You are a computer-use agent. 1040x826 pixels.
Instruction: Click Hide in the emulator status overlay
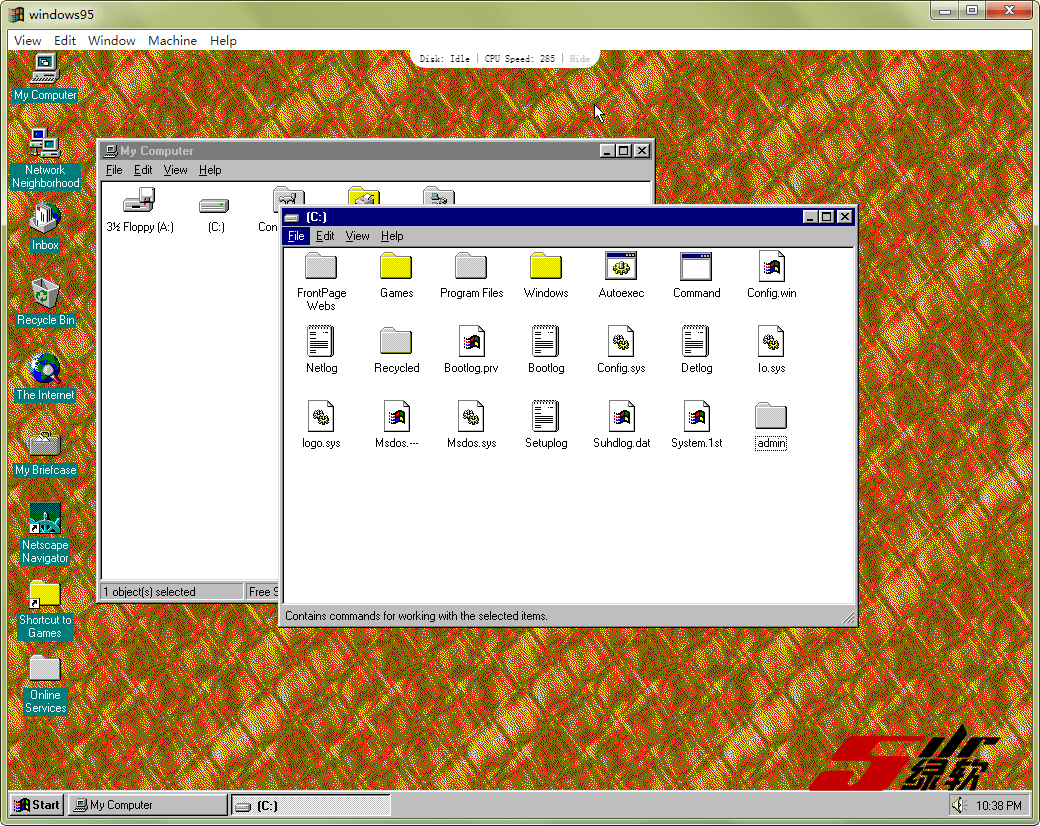click(580, 59)
